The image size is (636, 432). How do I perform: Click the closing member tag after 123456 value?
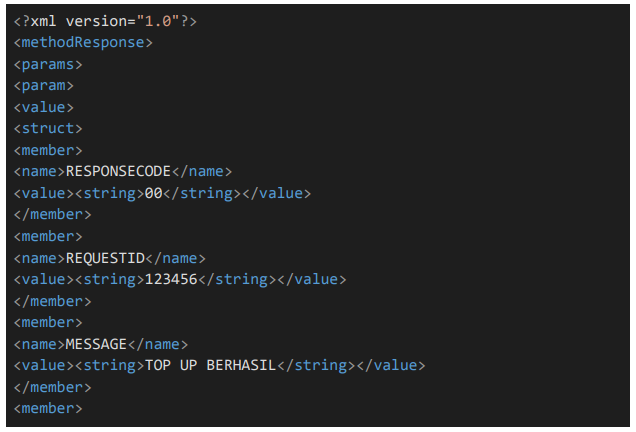pos(53,300)
